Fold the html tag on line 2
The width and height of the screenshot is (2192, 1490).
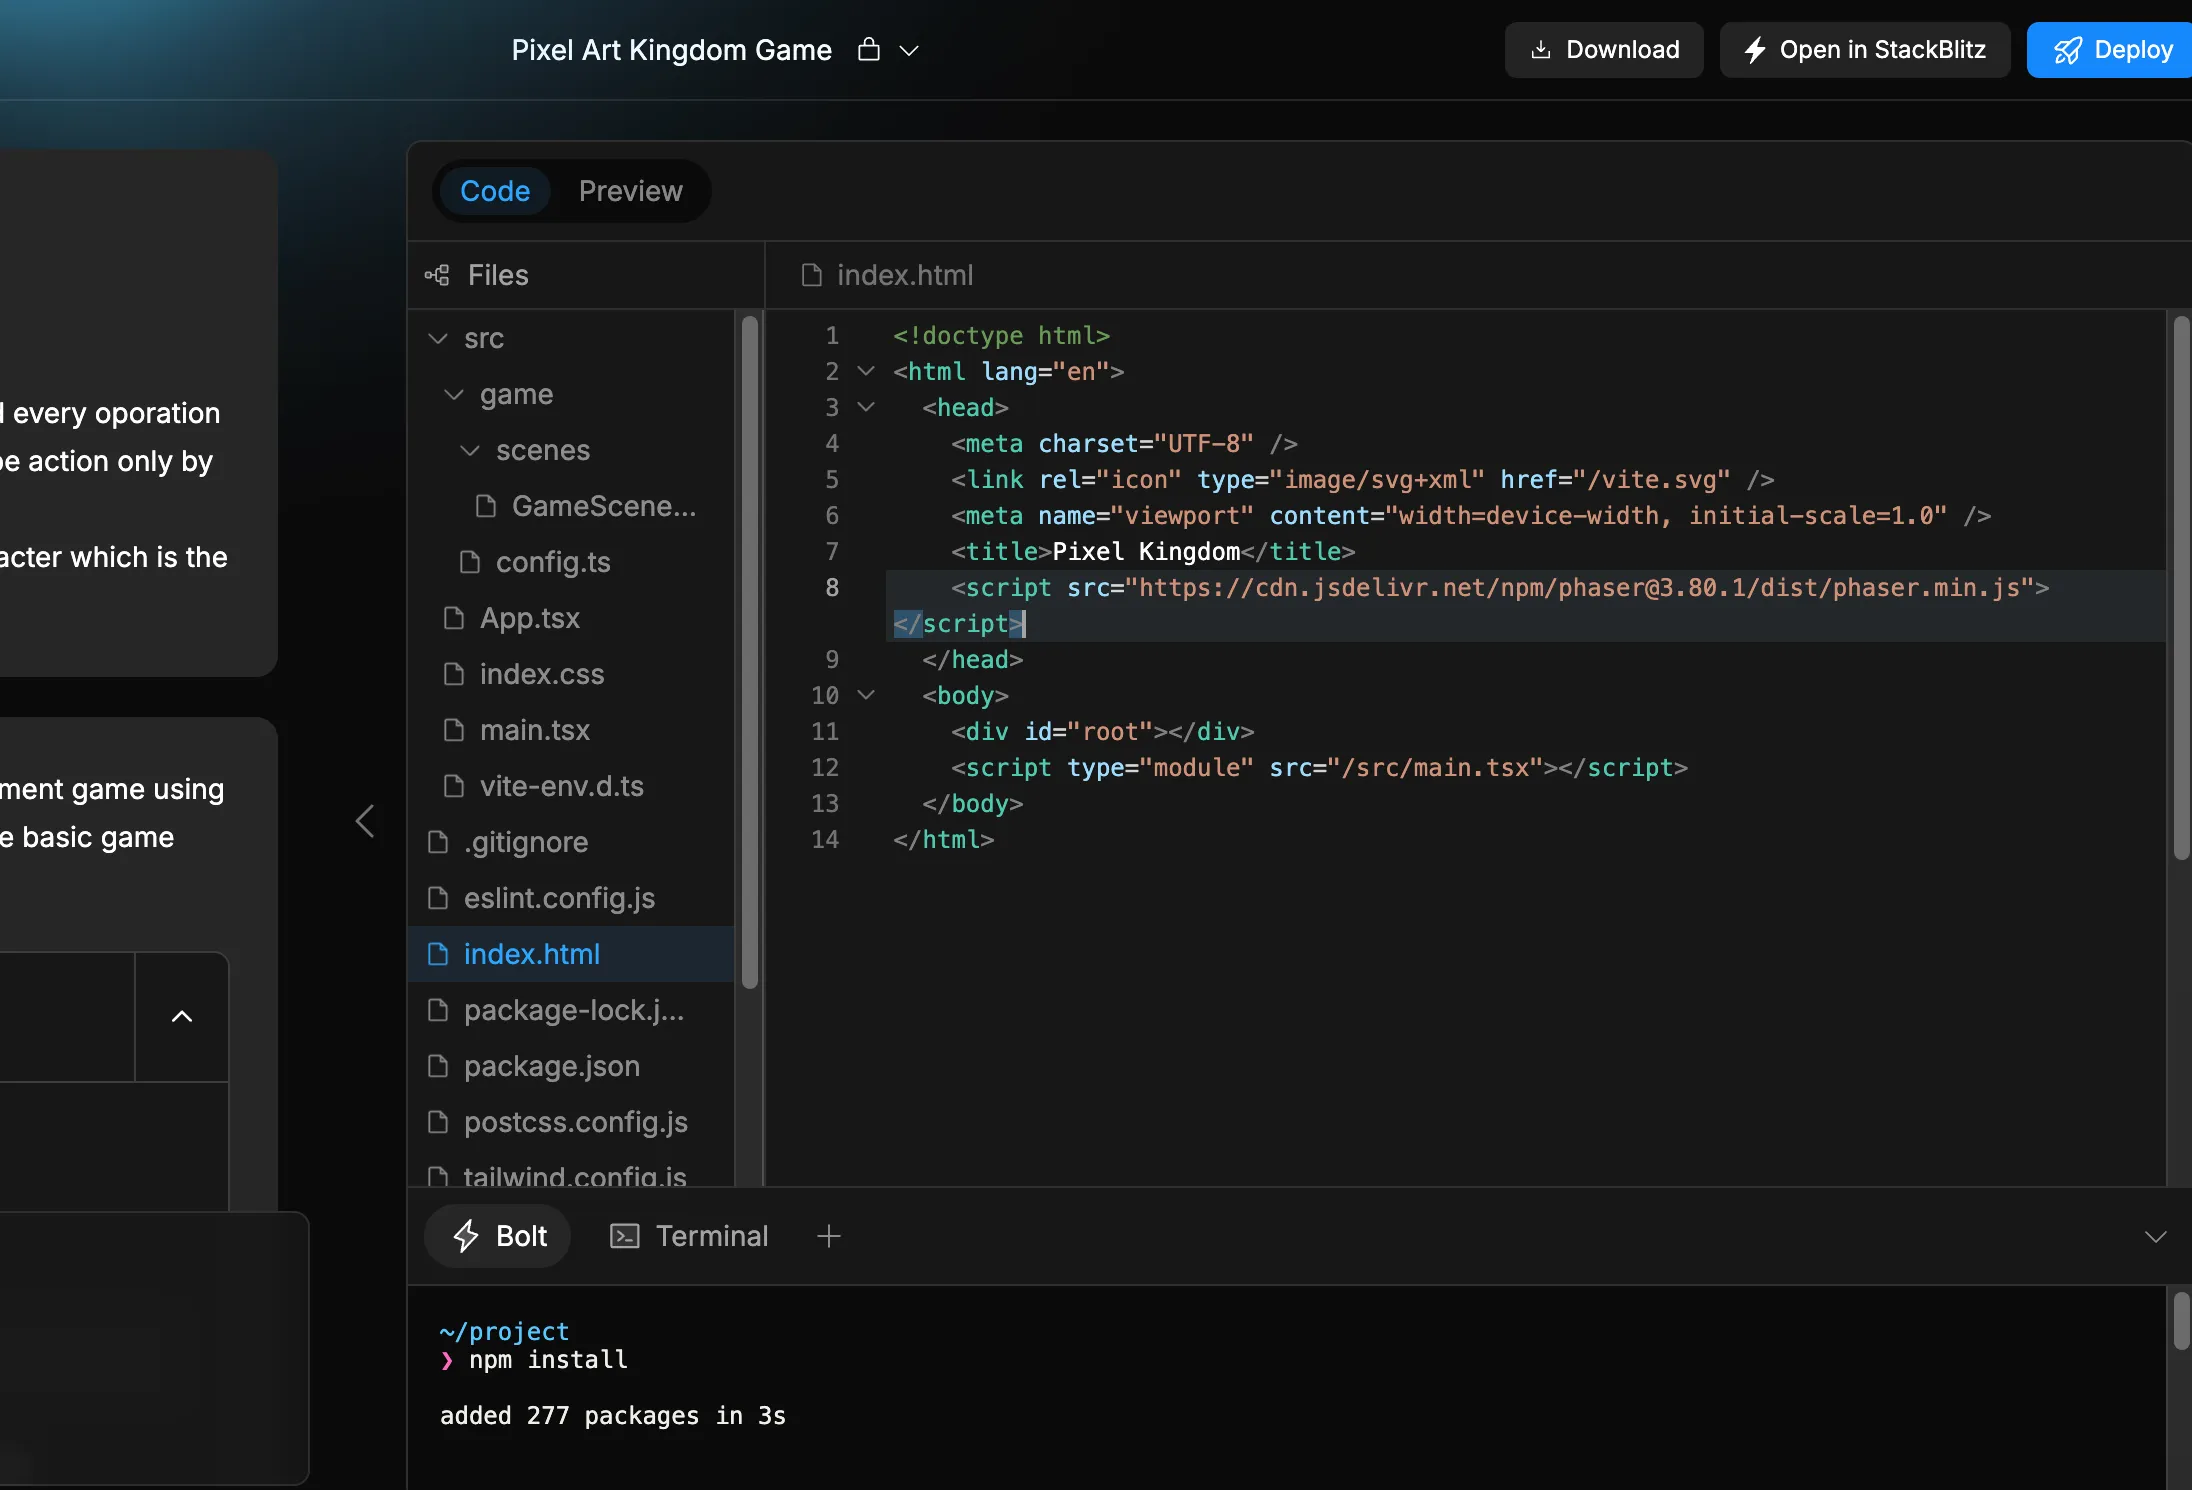(x=866, y=371)
